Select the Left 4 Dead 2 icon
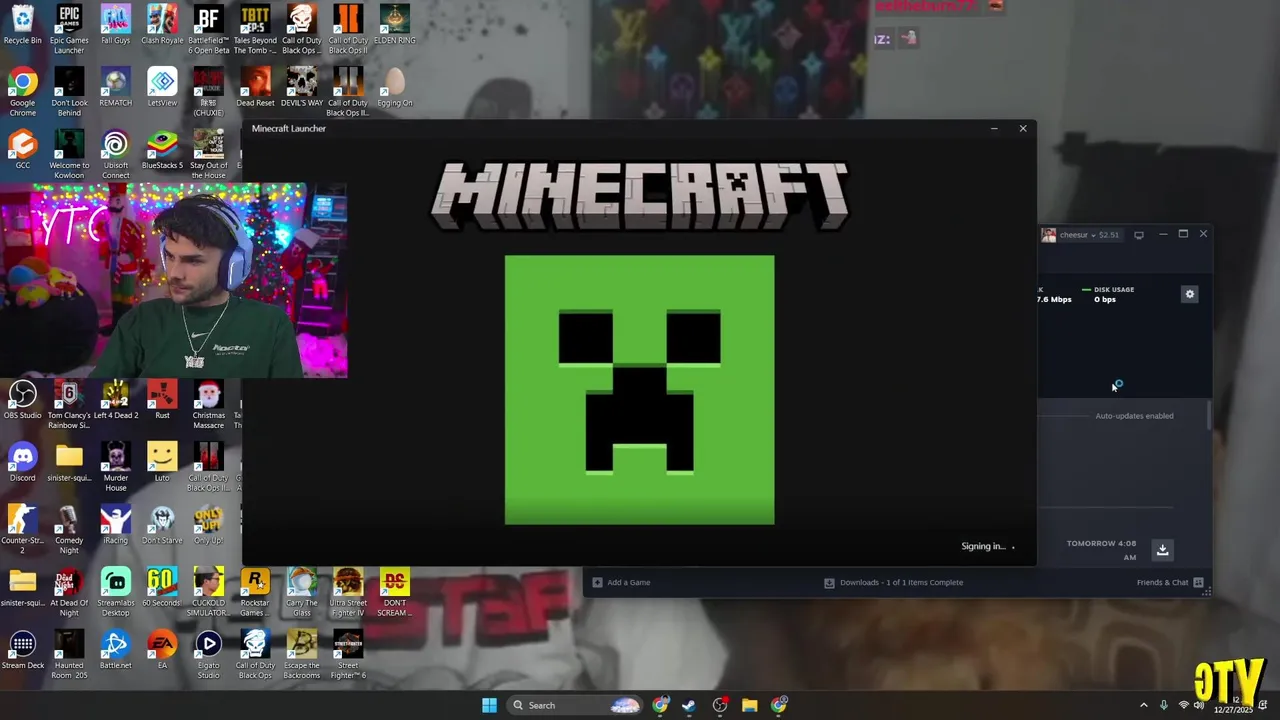 115,400
